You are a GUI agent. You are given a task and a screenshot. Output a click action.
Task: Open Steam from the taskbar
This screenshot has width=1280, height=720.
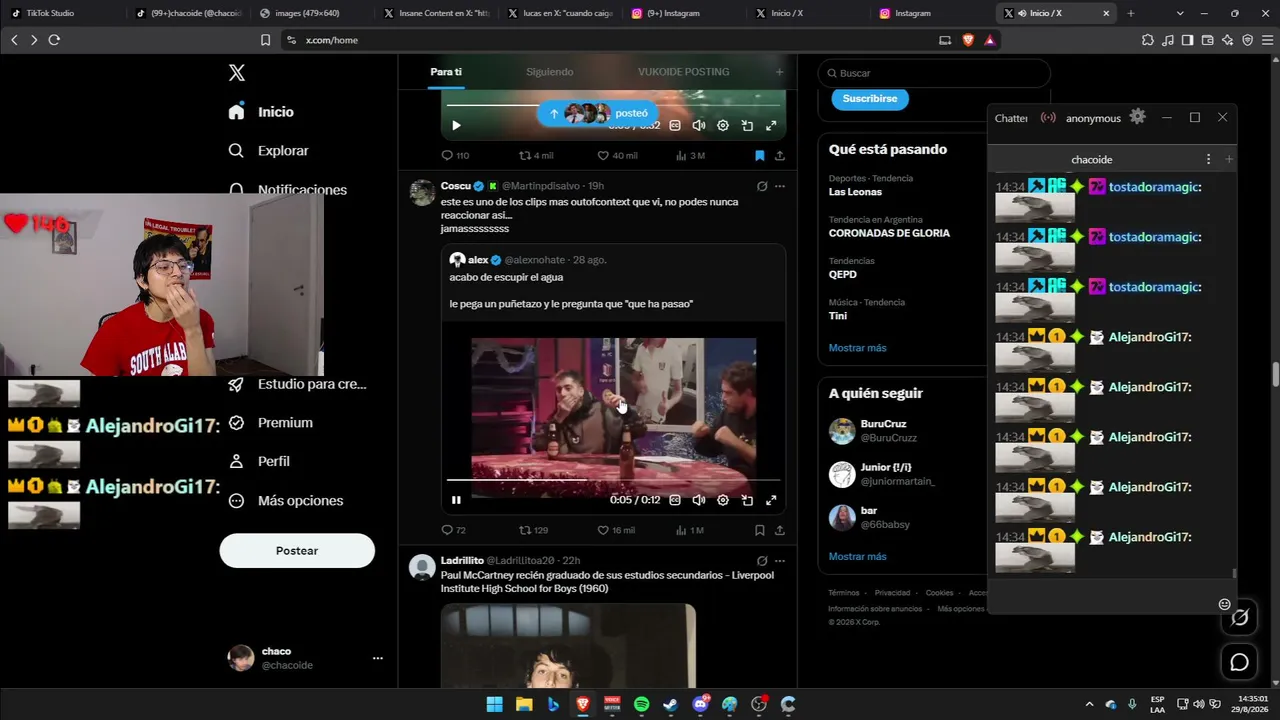click(x=670, y=704)
